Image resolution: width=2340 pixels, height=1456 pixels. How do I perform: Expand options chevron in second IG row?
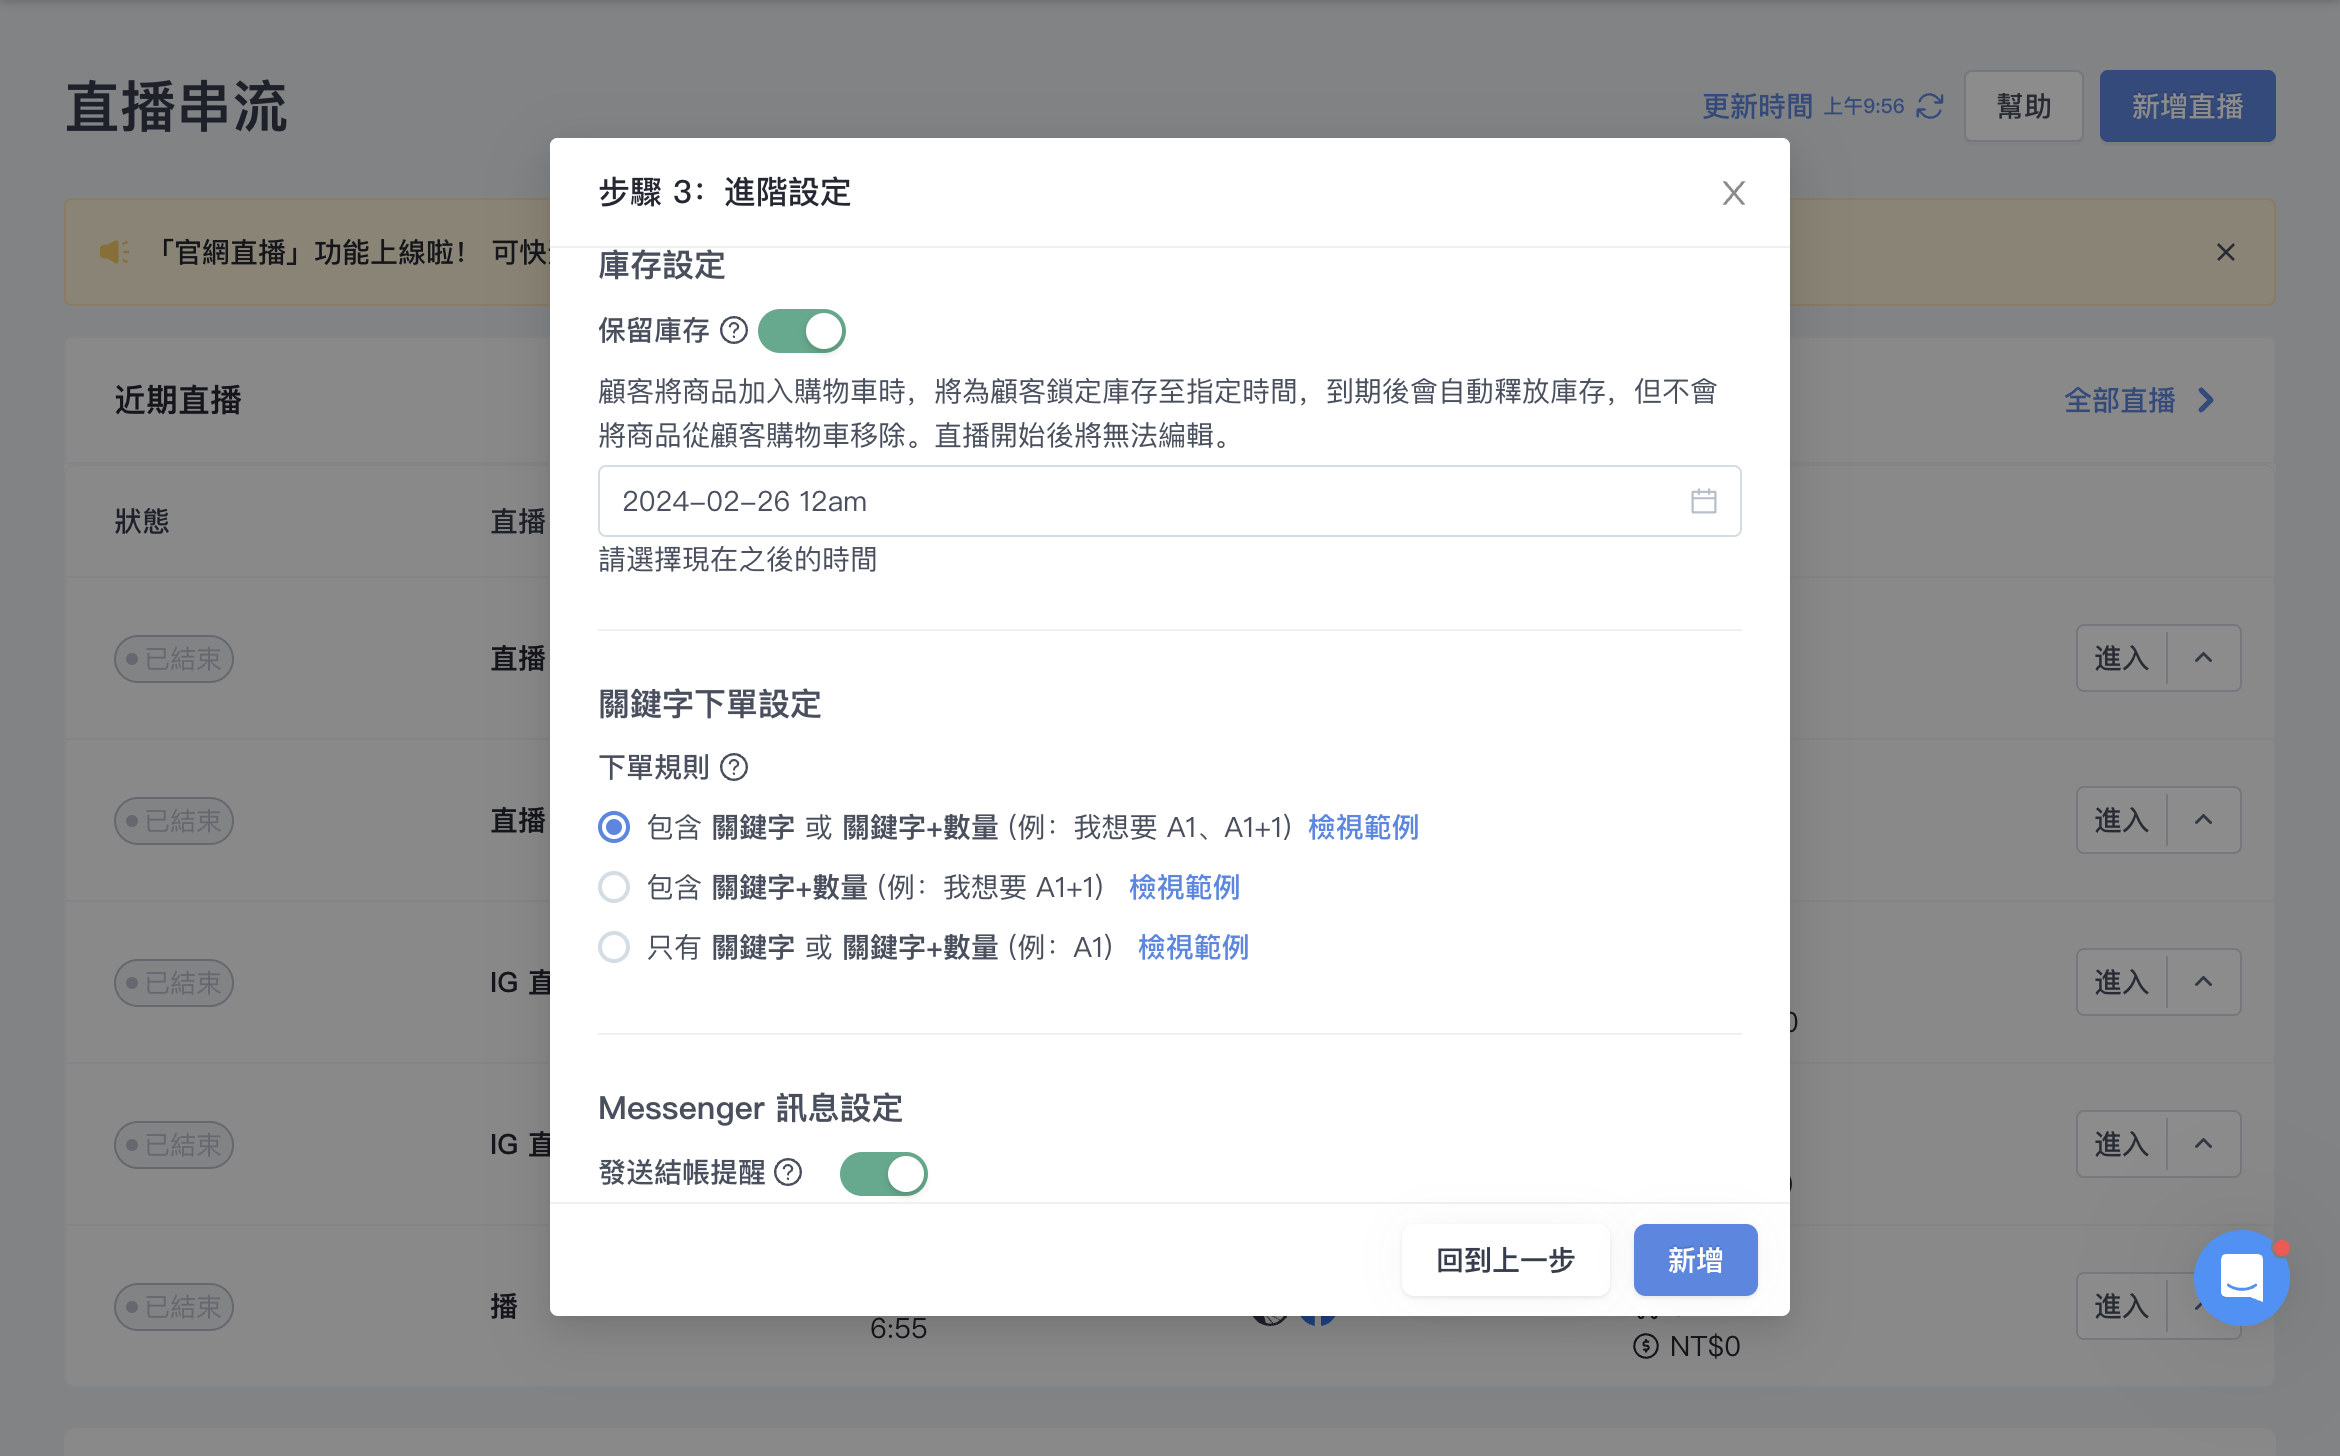tap(2203, 1144)
